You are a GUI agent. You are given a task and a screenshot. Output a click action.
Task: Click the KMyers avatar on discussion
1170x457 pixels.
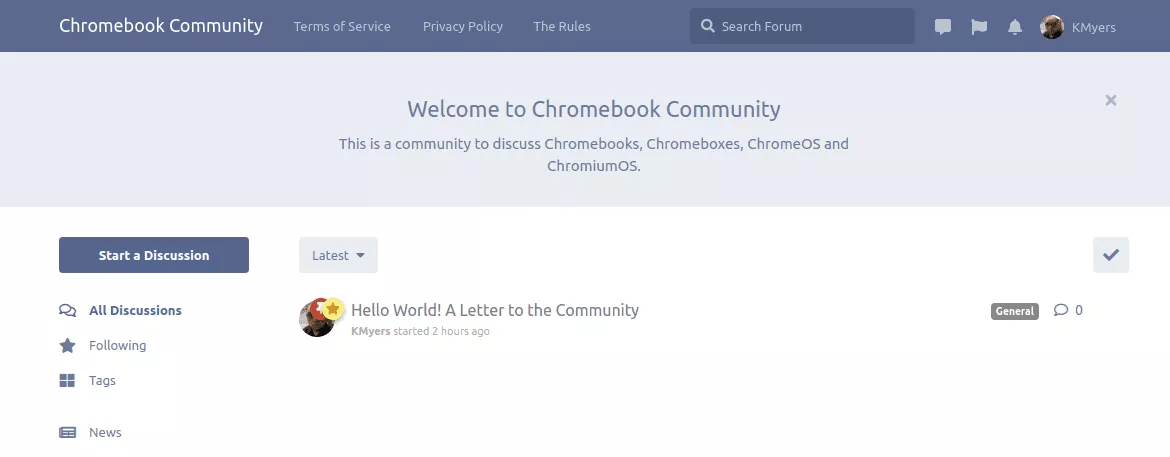coord(316,320)
